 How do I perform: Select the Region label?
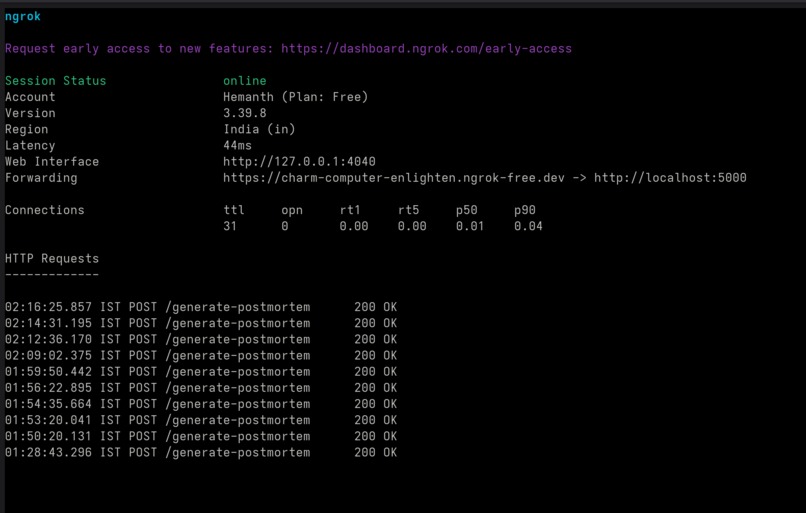pyautogui.click(x=27, y=130)
